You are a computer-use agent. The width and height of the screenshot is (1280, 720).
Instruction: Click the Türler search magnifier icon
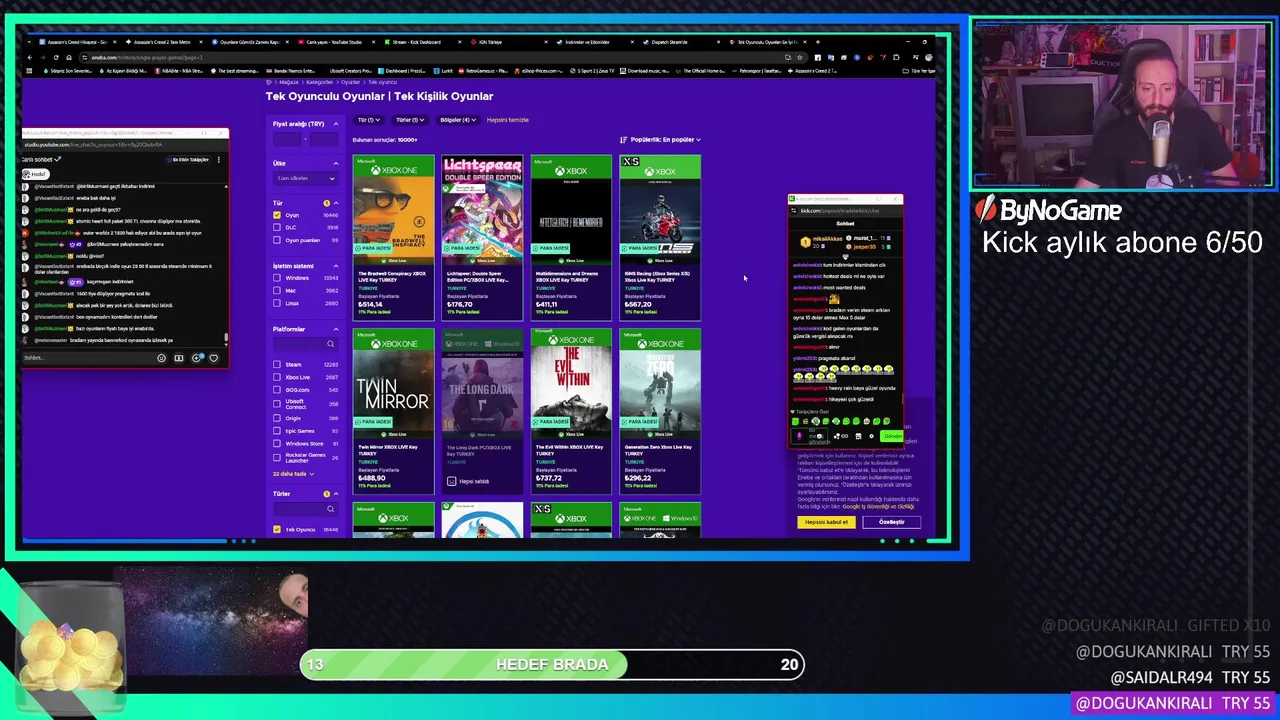[331, 509]
